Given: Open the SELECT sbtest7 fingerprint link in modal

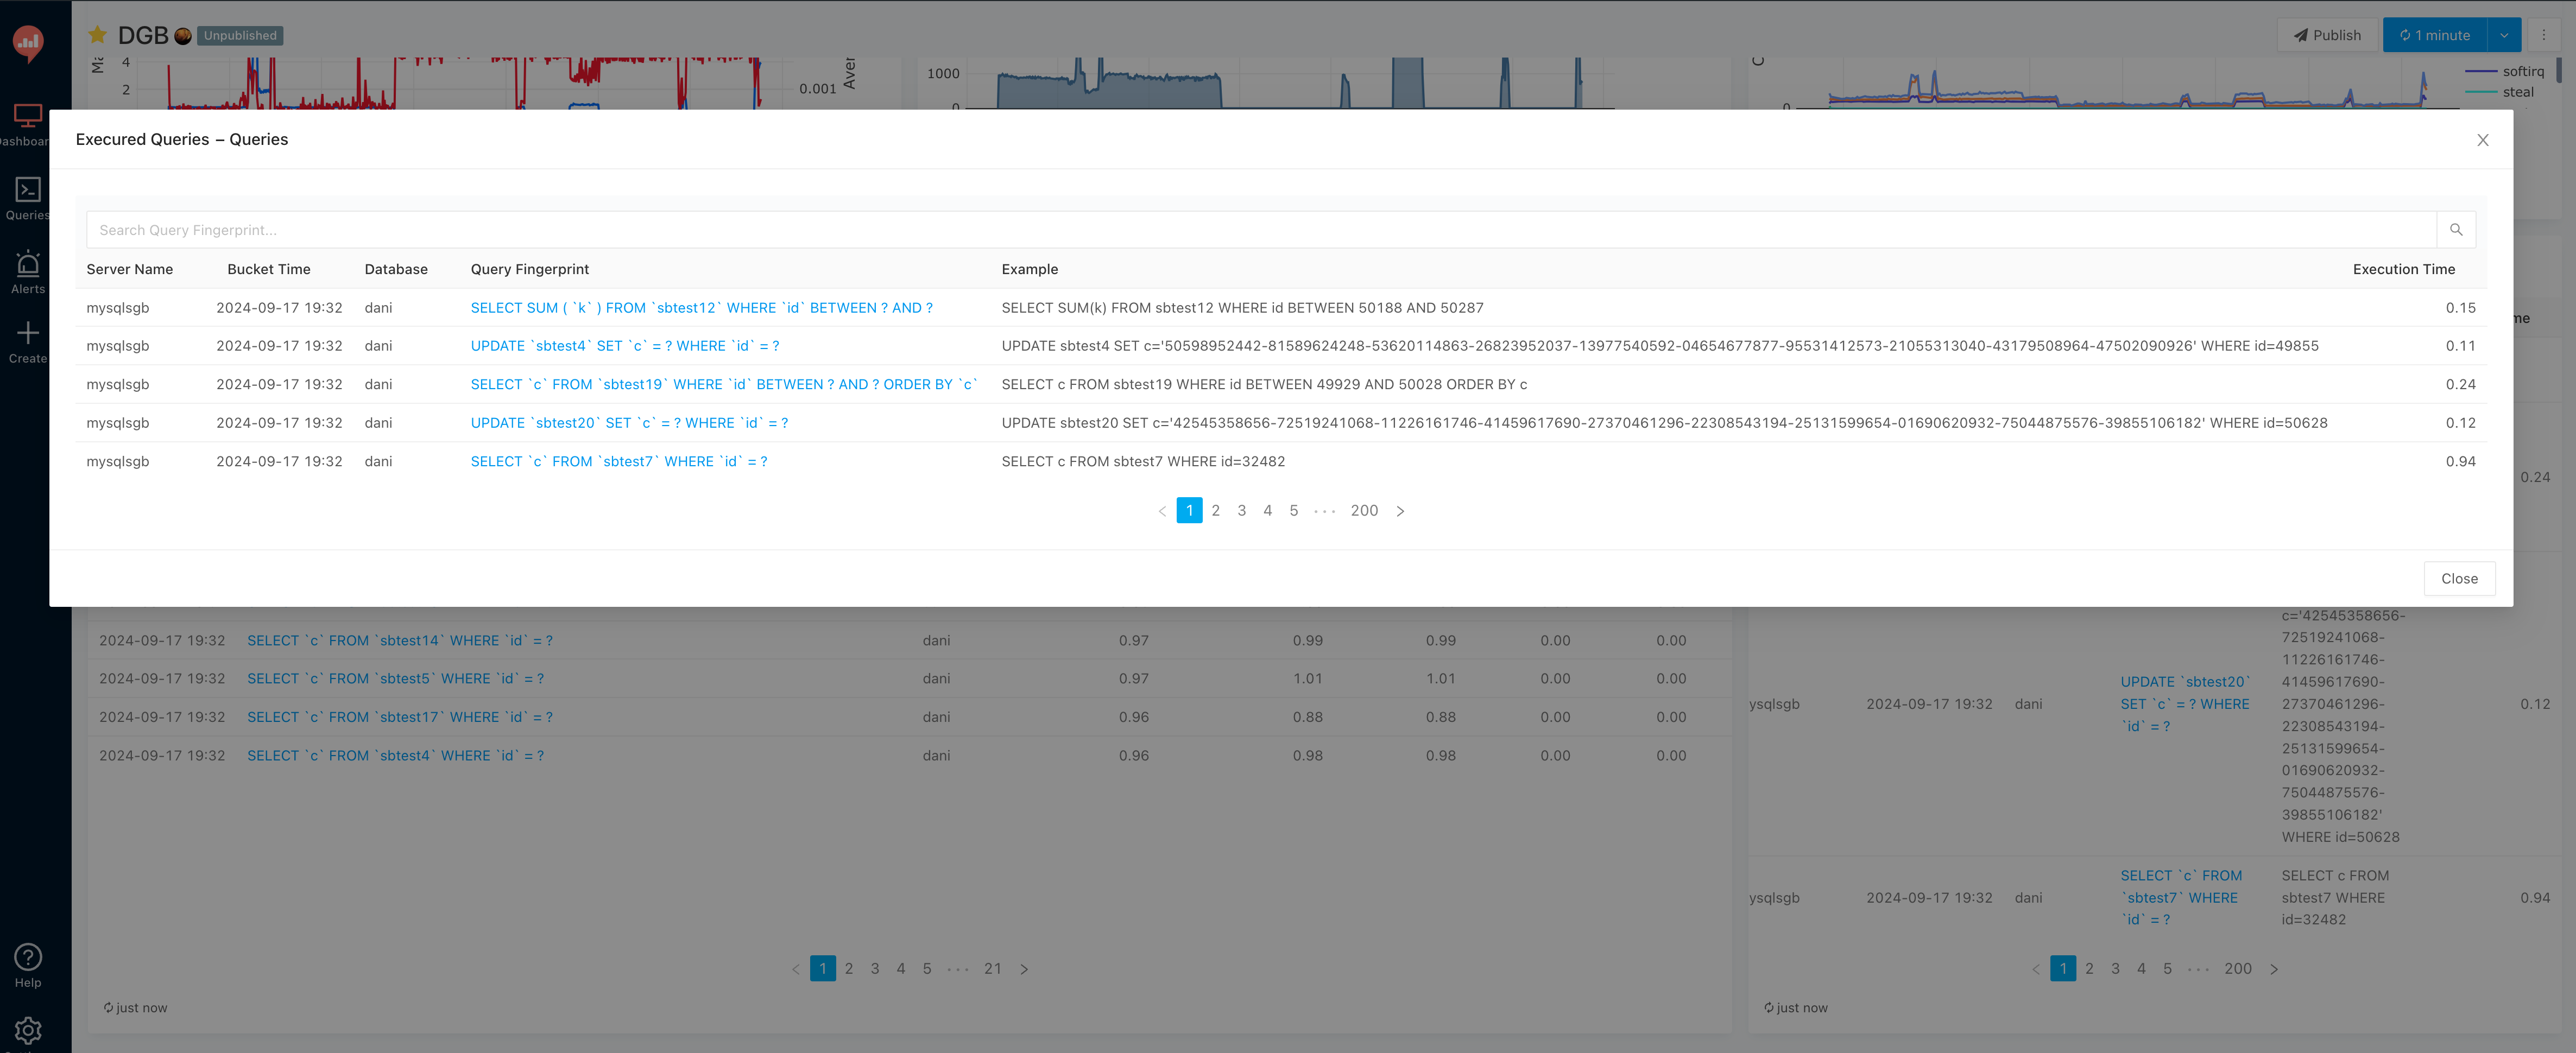Looking at the screenshot, I should tap(619, 461).
